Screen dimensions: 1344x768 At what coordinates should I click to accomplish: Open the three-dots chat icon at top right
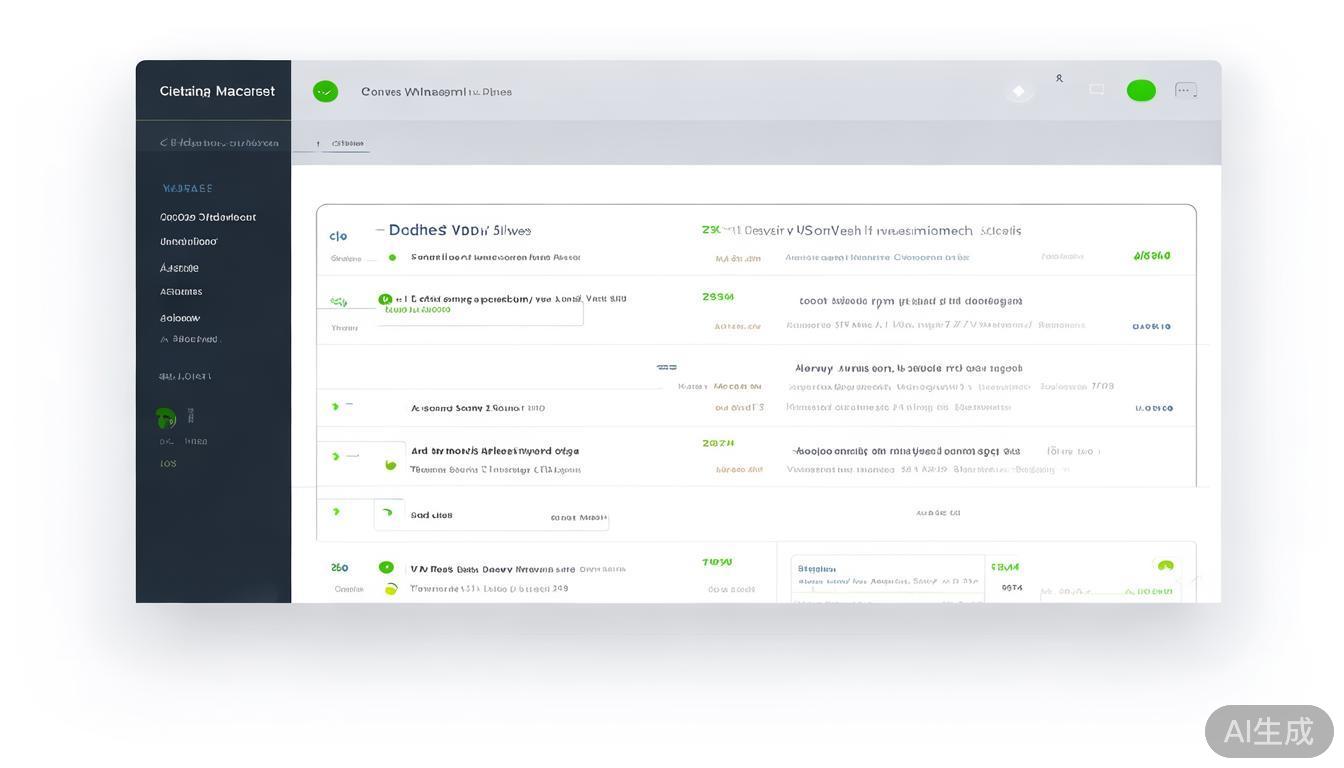[x=1185, y=90]
